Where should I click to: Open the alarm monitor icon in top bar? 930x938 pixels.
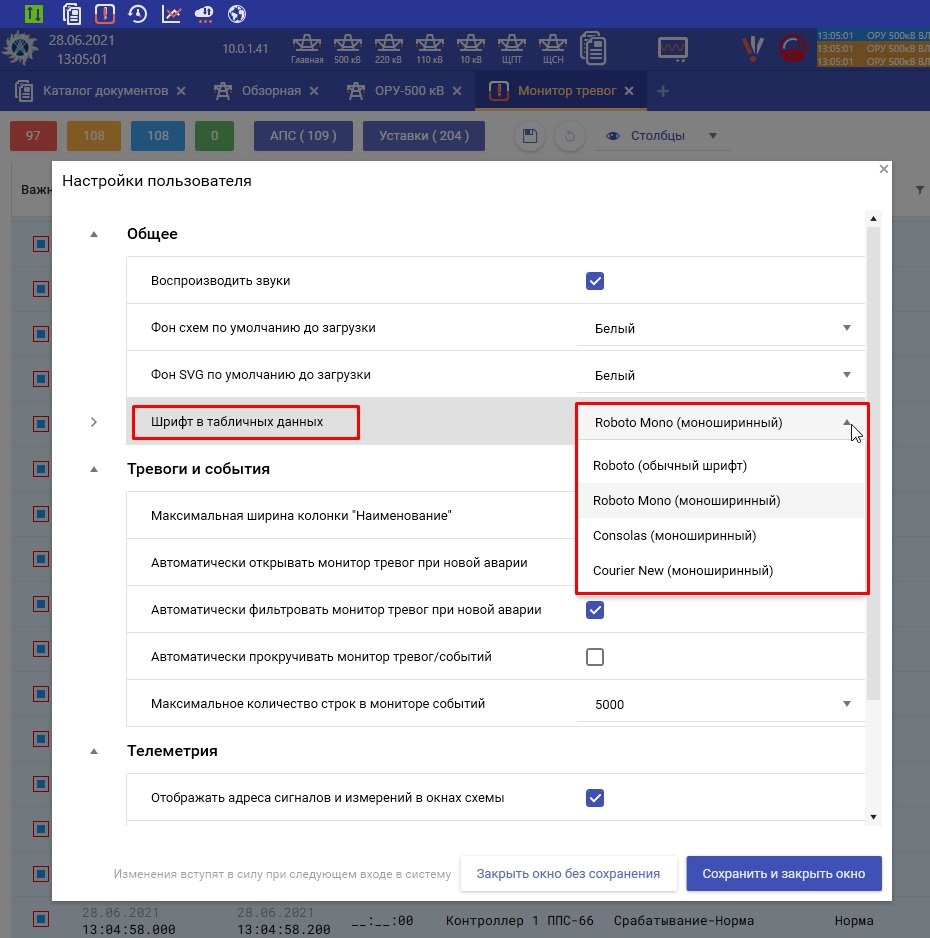[x=104, y=14]
